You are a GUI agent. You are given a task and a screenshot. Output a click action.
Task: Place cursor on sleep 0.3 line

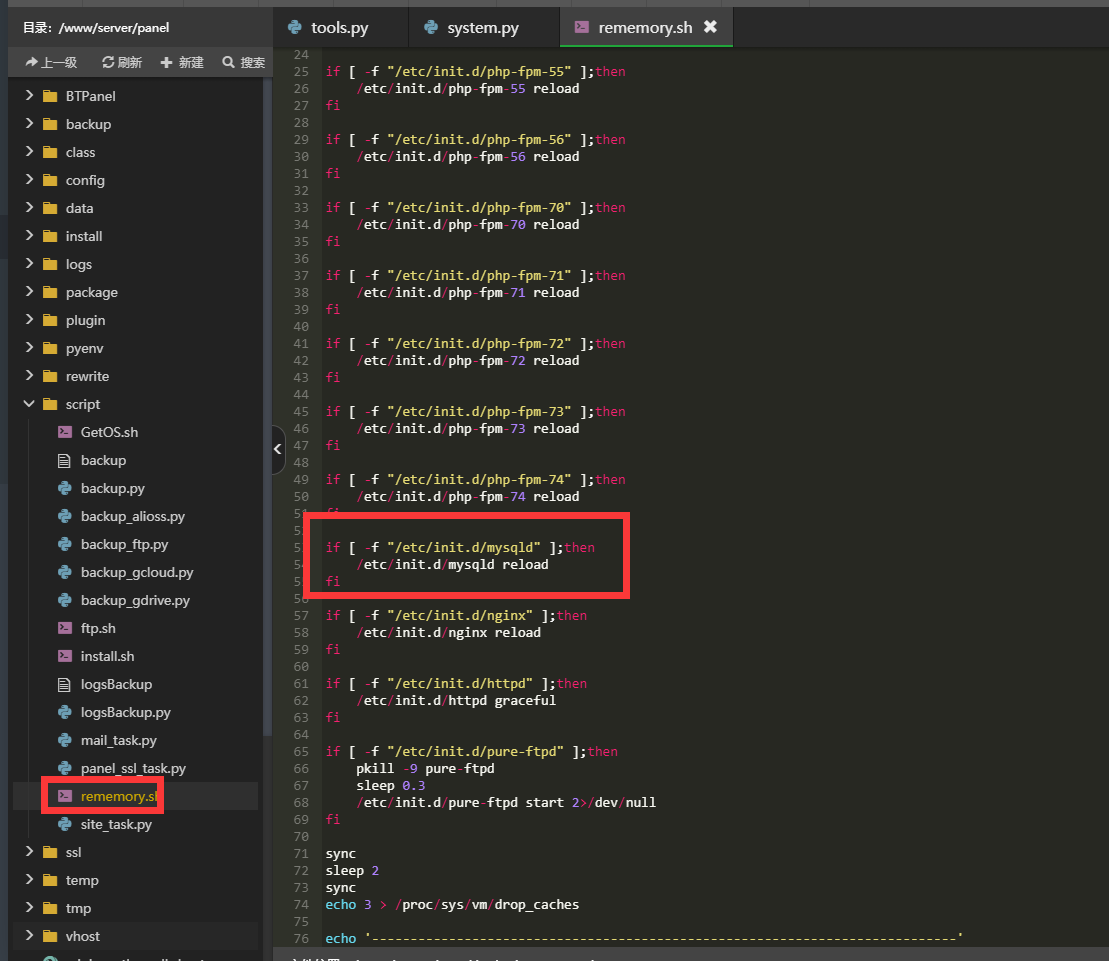click(391, 786)
